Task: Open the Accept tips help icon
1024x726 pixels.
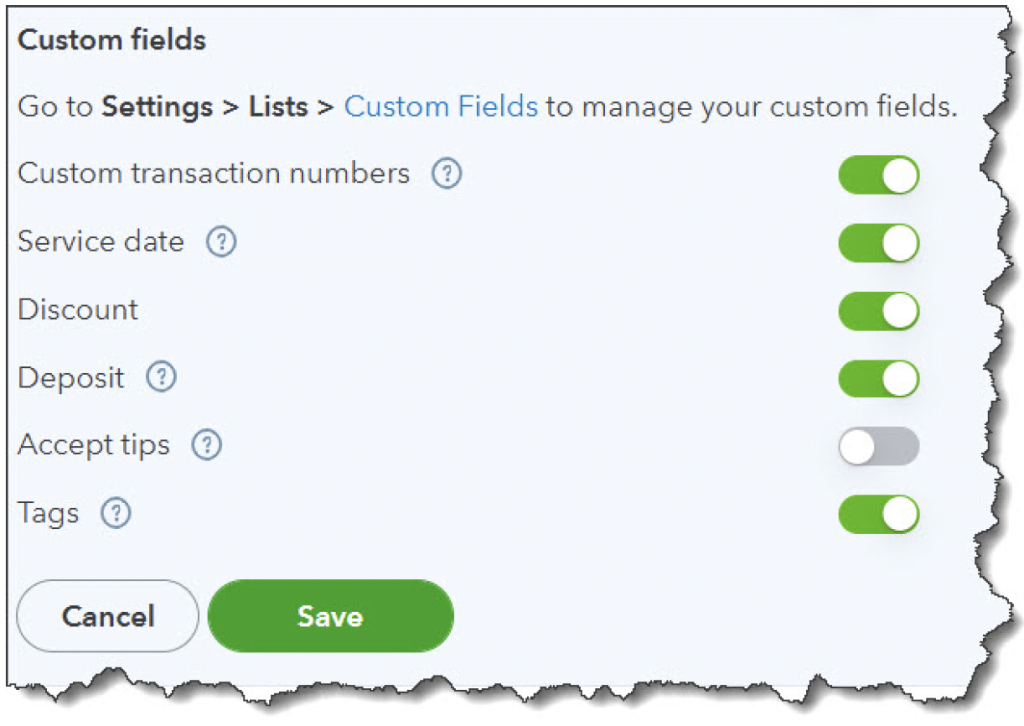Action: point(206,445)
